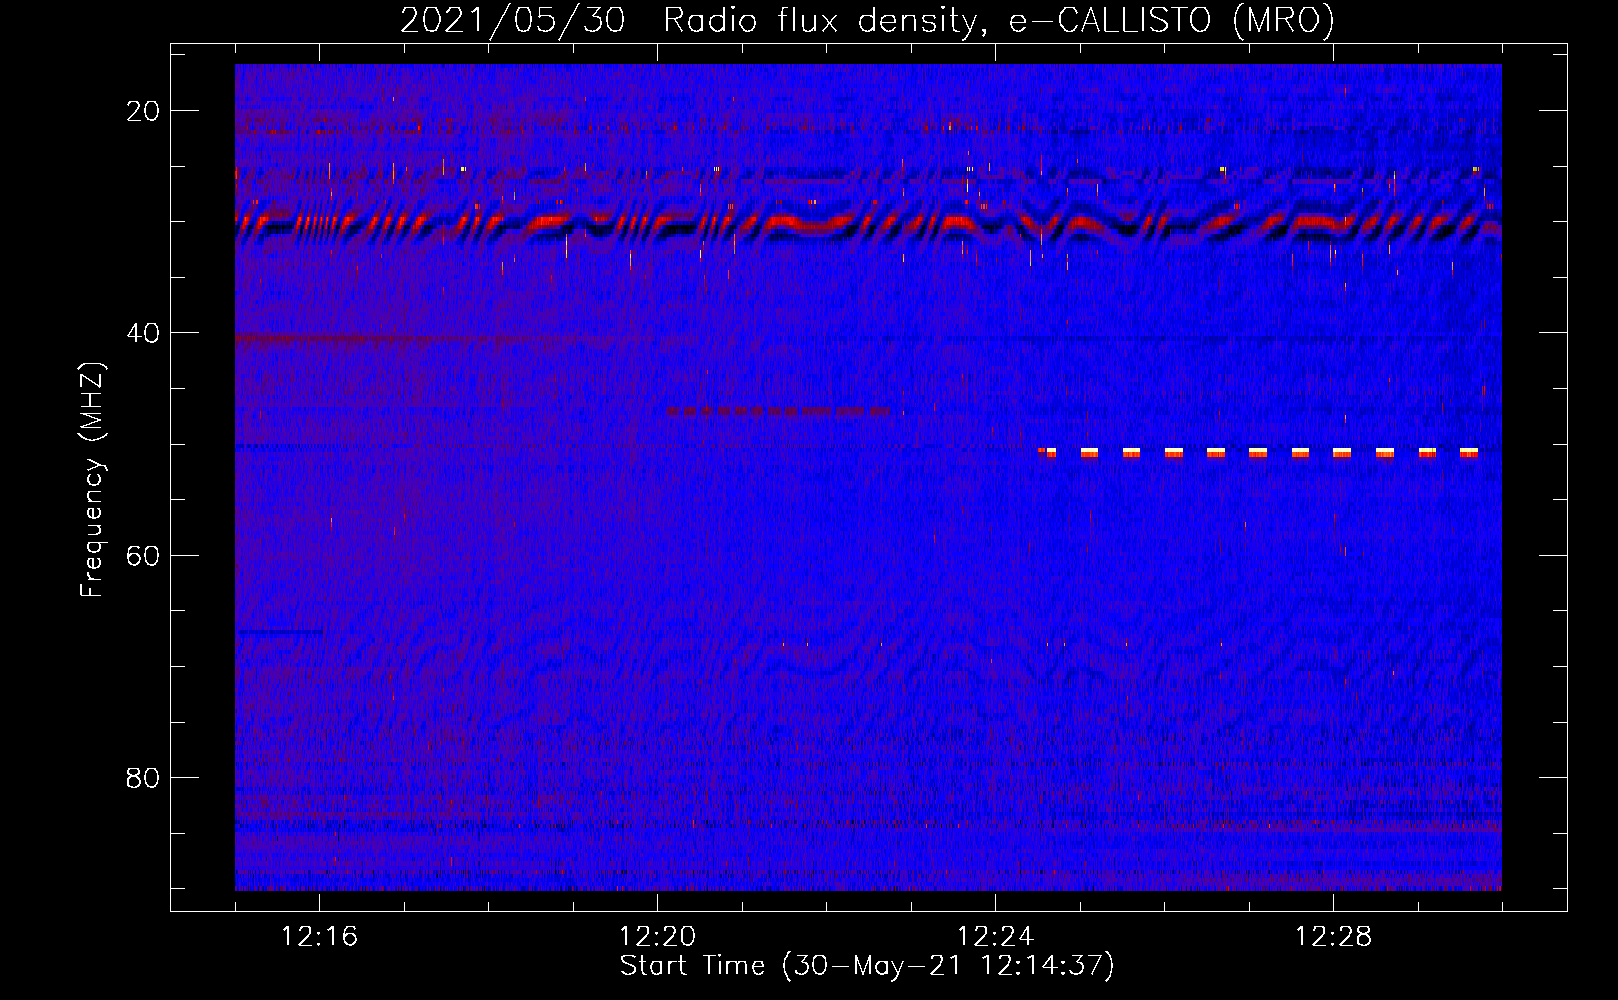Viewport: 1618px width, 1000px height.
Task: Click the dark red dashed line near 47 MHz
Action: pos(778,411)
